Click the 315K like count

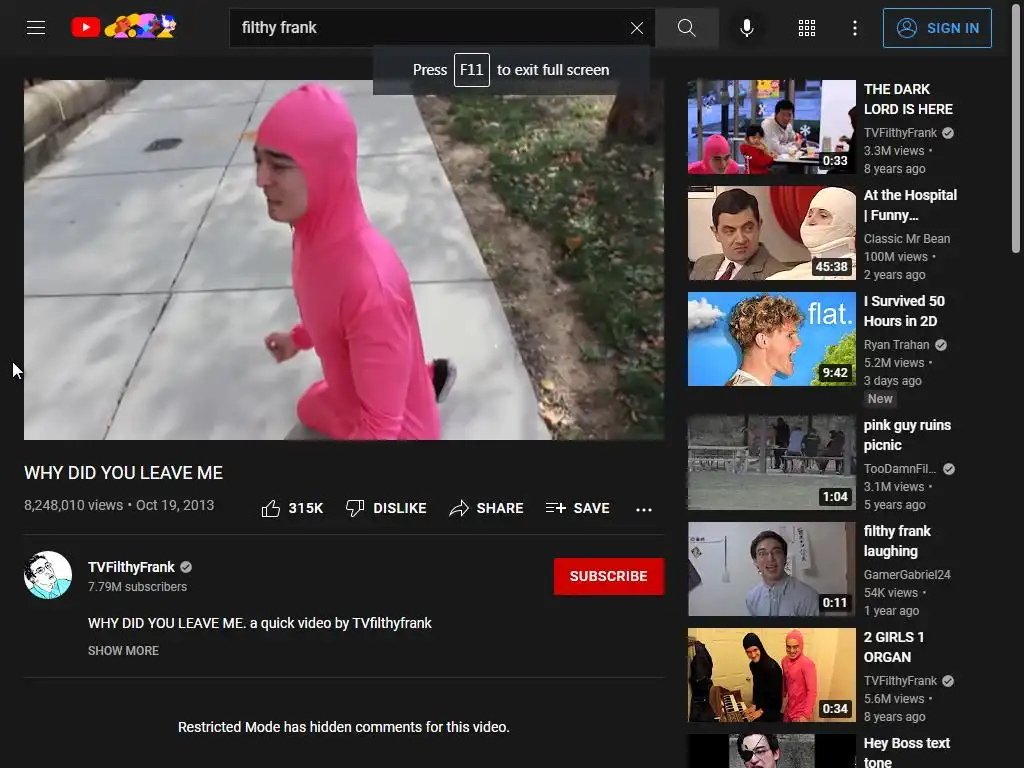(x=306, y=508)
